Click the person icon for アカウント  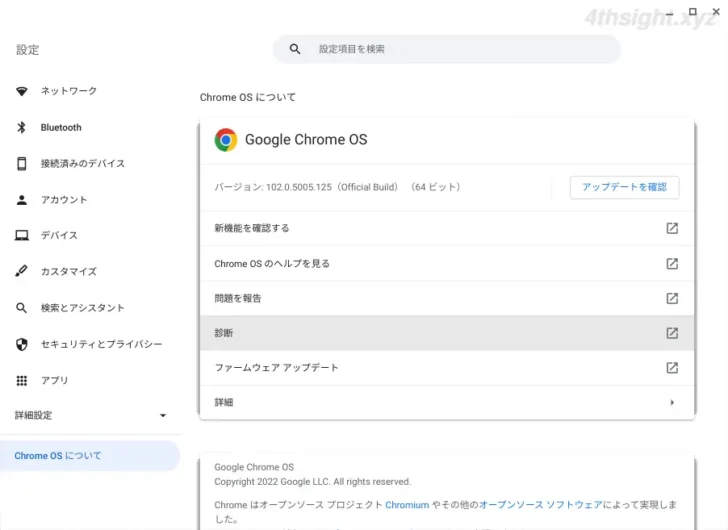tap(21, 200)
